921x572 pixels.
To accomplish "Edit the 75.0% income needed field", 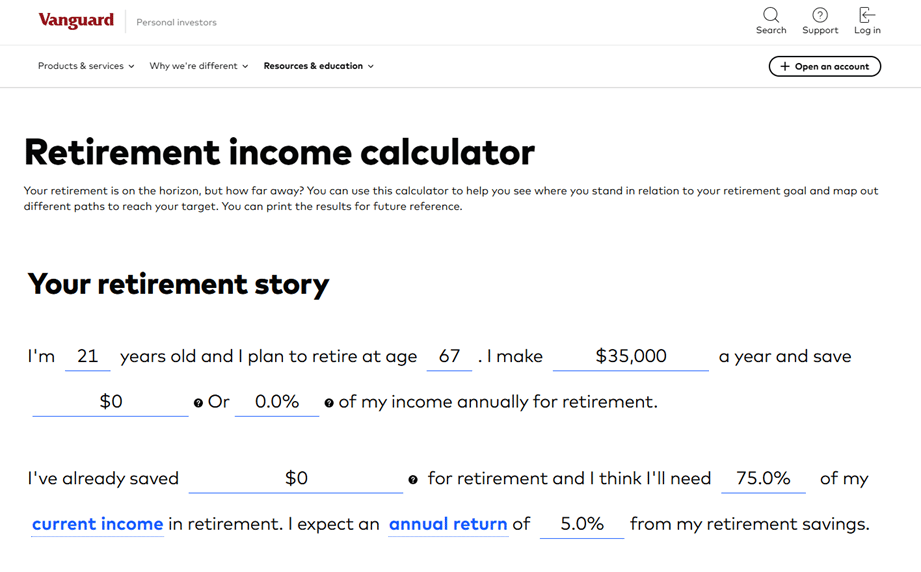I will (x=763, y=478).
